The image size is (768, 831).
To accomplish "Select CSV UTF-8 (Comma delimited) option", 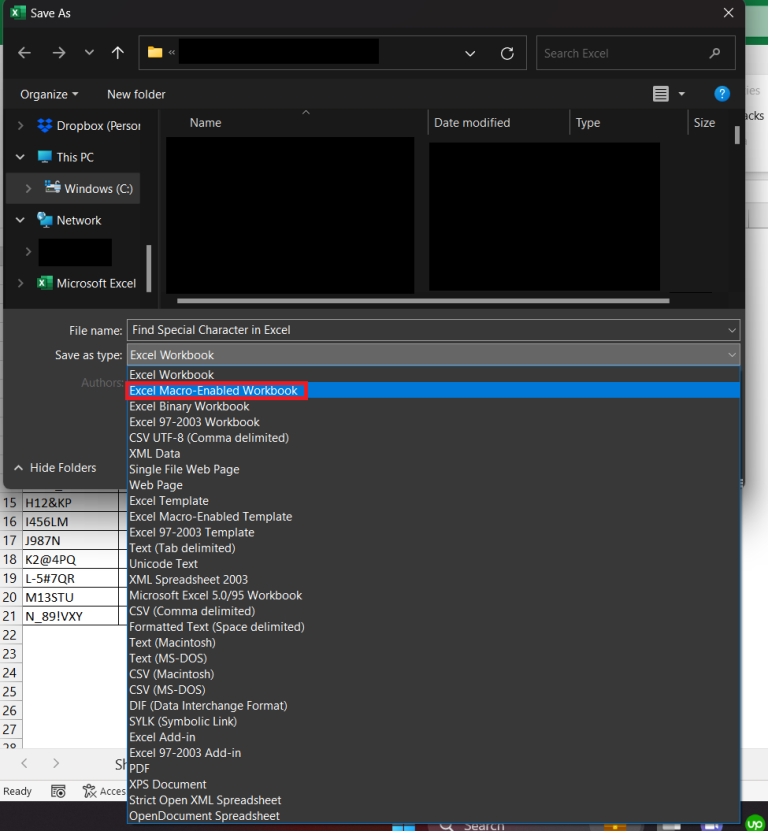I will pyautogui.click(x=208, y=438).
